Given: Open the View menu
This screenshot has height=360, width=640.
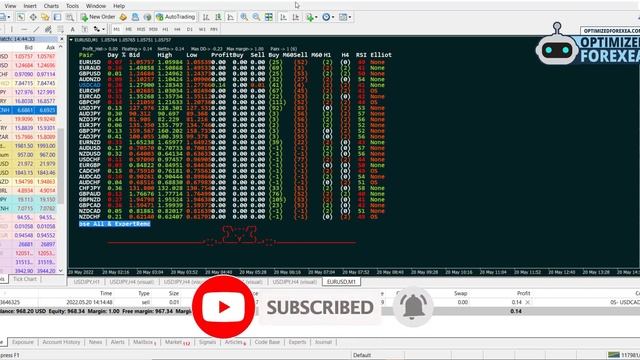Looking at the screenshot, I should click(x=10, y=6).
